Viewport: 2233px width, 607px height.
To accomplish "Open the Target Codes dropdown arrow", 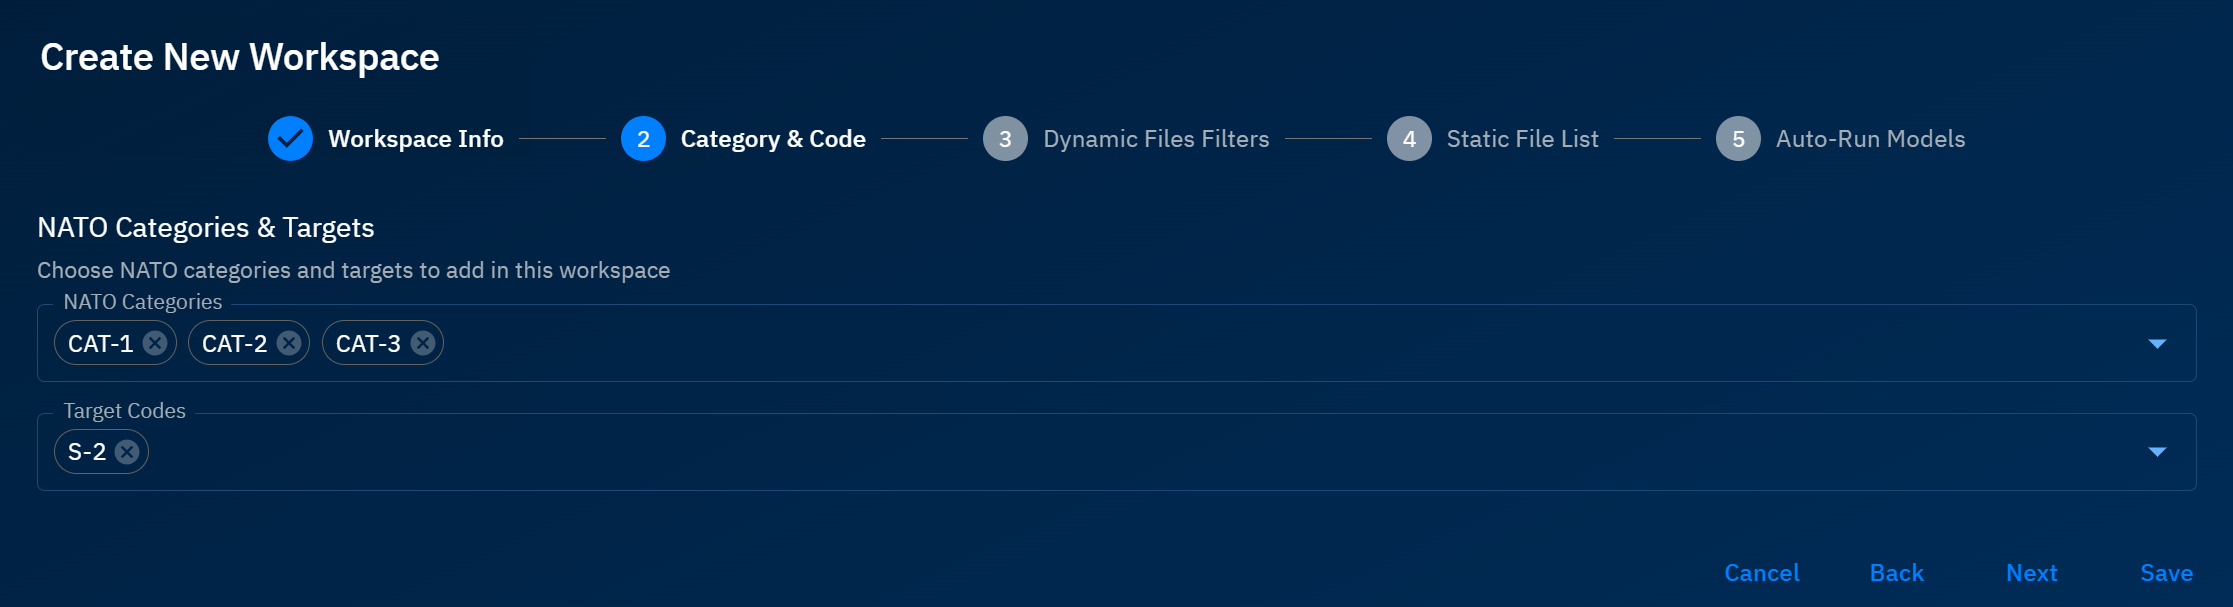I will pos(2157,452).
